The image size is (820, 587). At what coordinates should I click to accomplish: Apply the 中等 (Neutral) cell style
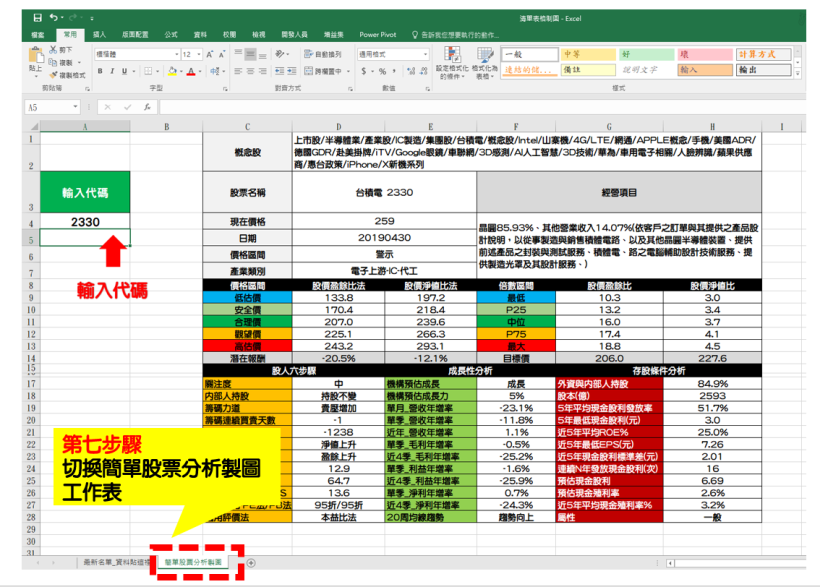click(x=589, y=54)
